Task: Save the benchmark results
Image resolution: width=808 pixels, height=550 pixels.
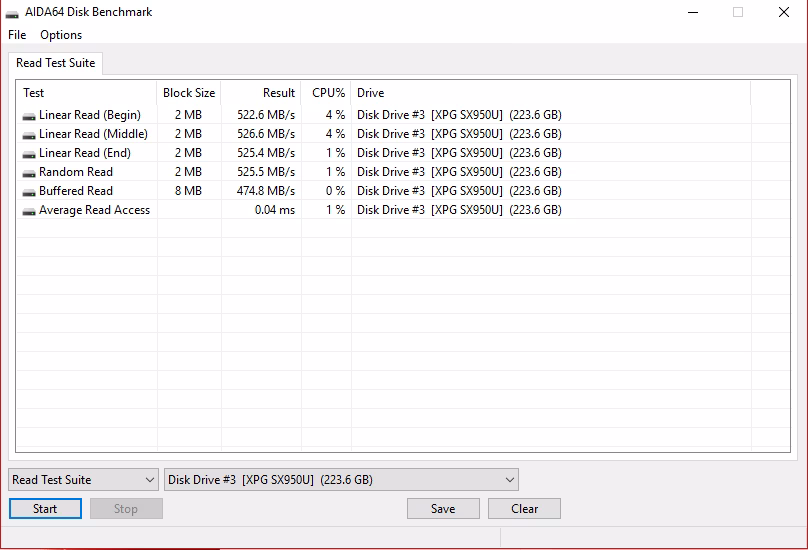Action: 443,509
